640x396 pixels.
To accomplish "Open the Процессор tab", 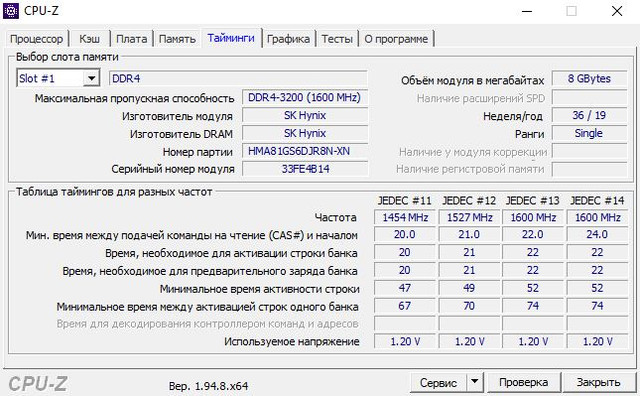I will click(x=37, y=39).
